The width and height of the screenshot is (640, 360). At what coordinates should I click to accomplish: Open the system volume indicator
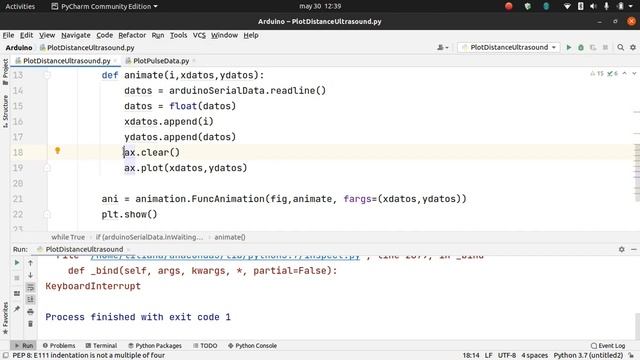coord(593,6)
